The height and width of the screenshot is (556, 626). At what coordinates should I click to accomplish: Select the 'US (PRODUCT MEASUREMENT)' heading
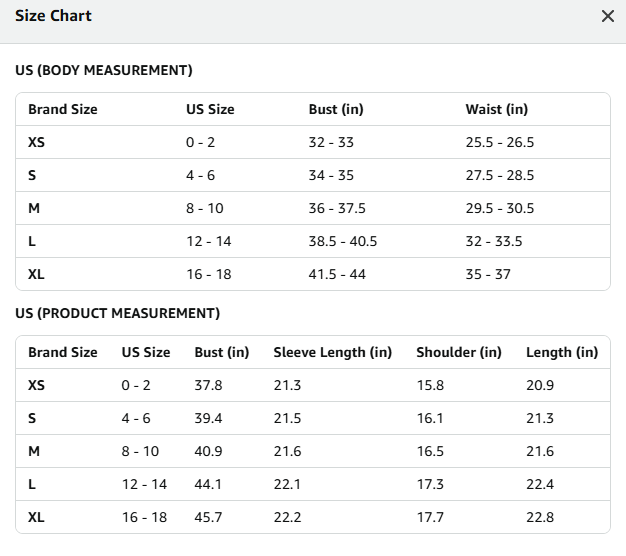[x=117, y=313]
